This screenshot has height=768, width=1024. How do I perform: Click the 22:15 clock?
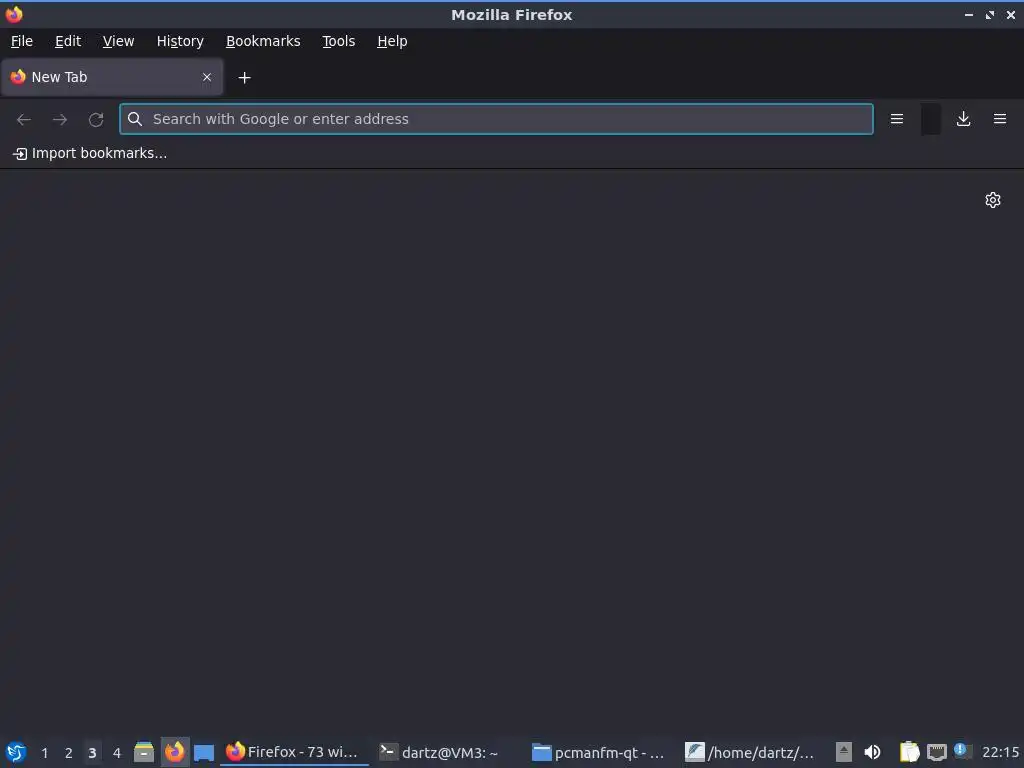coord(1000,753)
